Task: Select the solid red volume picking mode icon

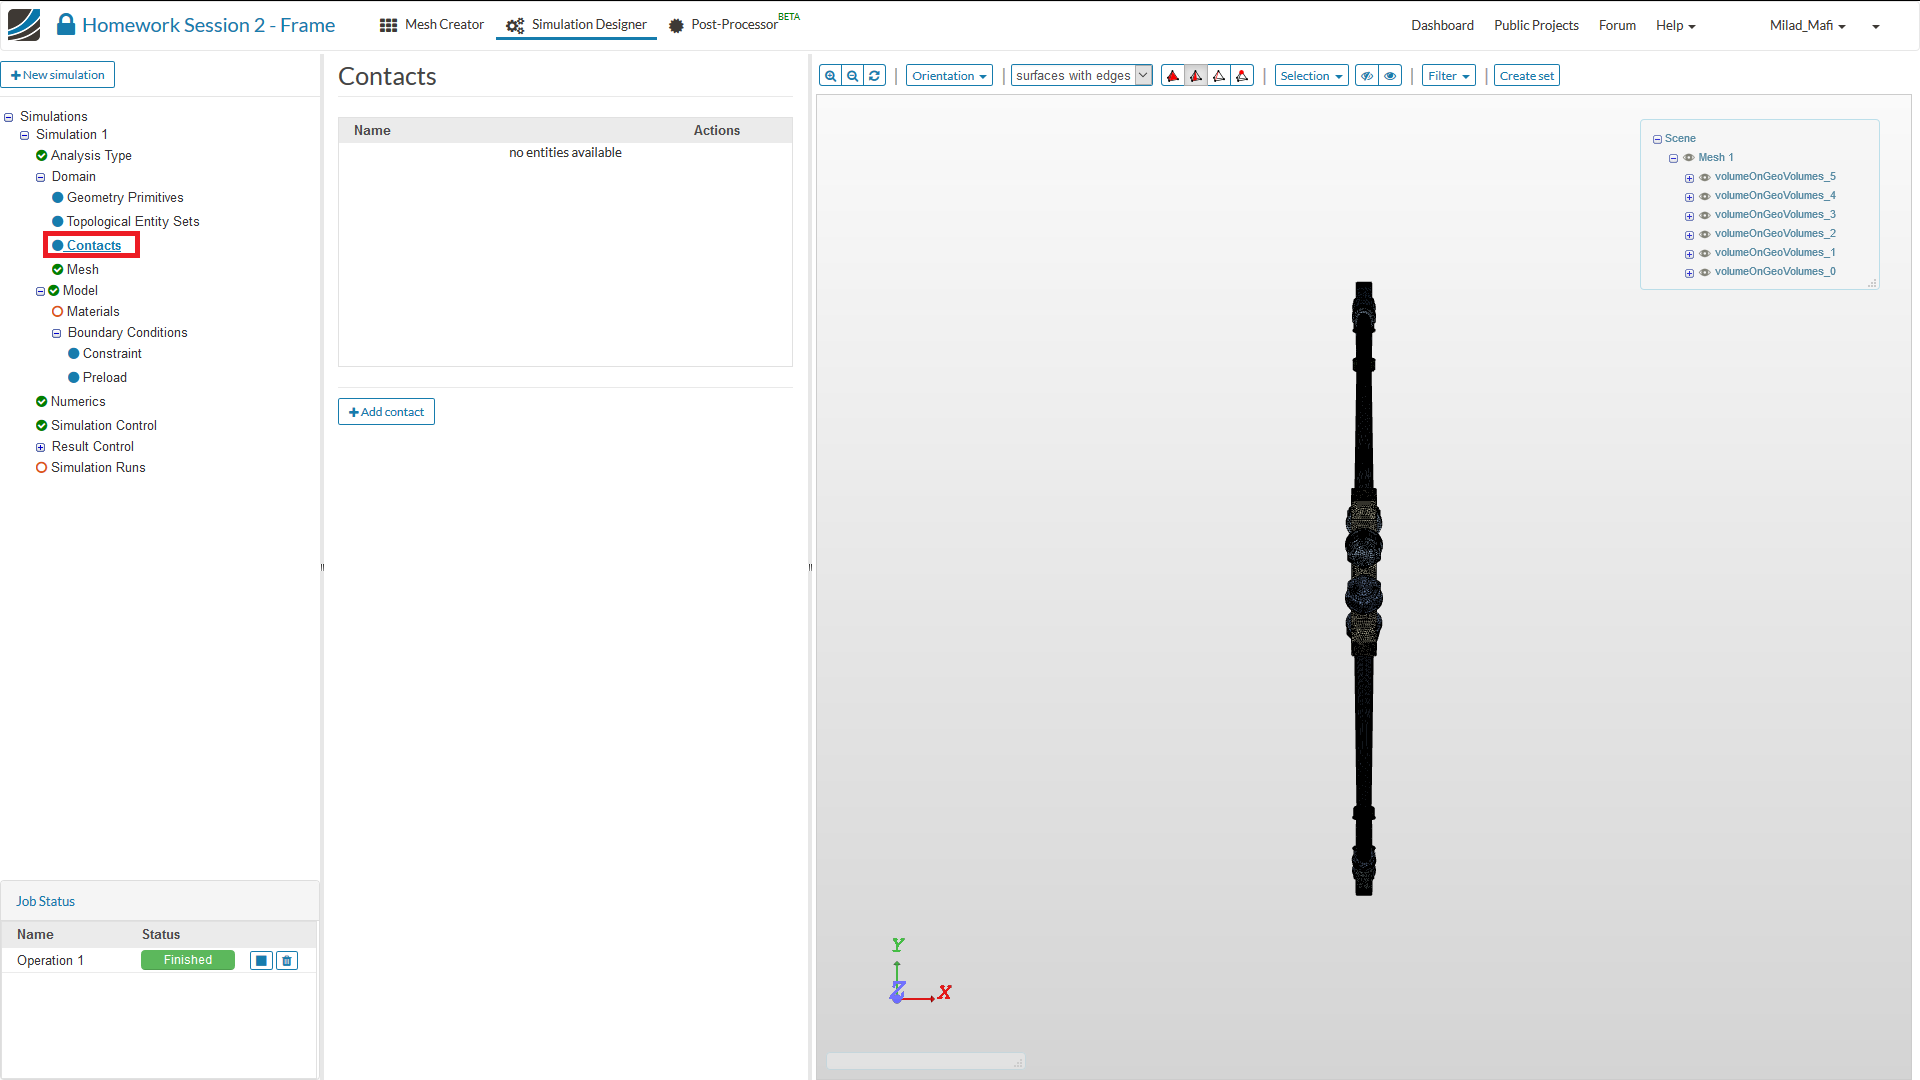Action: point(1173,76)
